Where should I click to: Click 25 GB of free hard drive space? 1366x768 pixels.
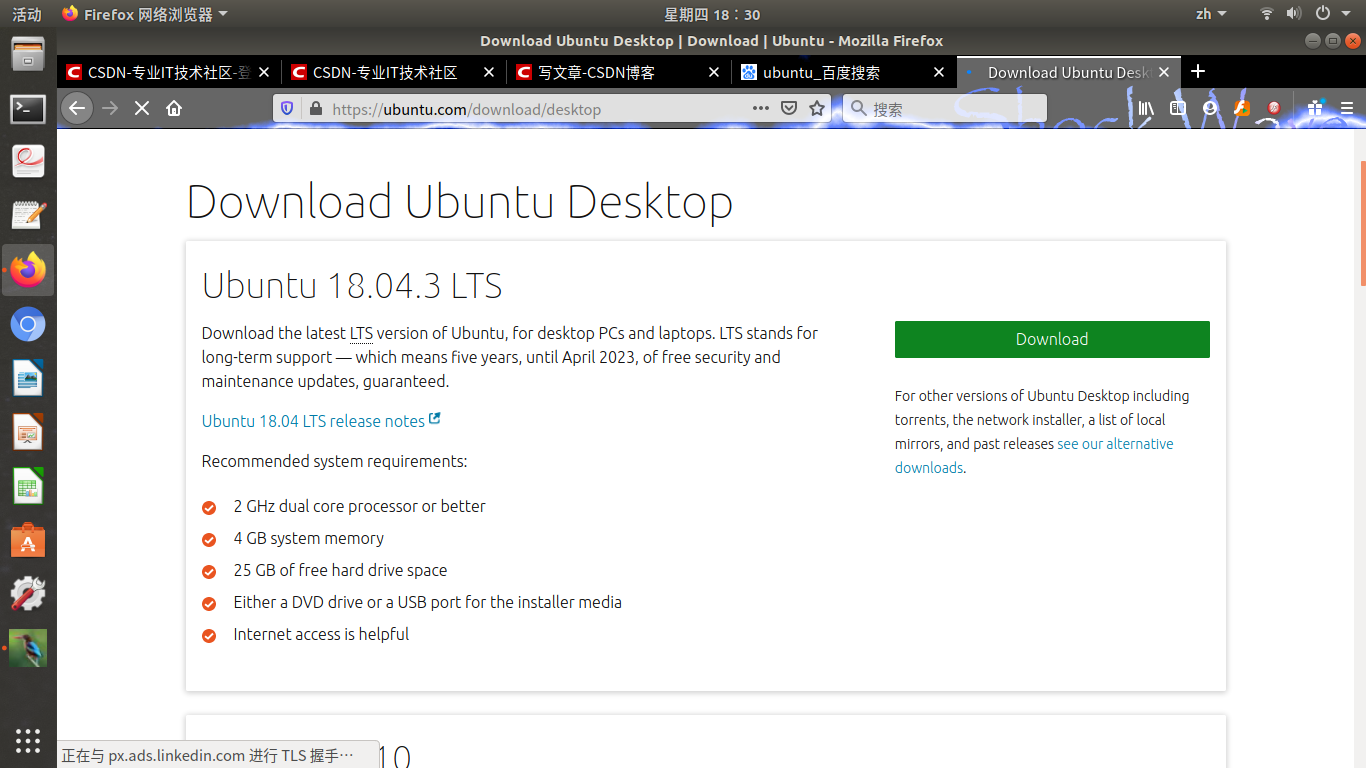point(340,570)
